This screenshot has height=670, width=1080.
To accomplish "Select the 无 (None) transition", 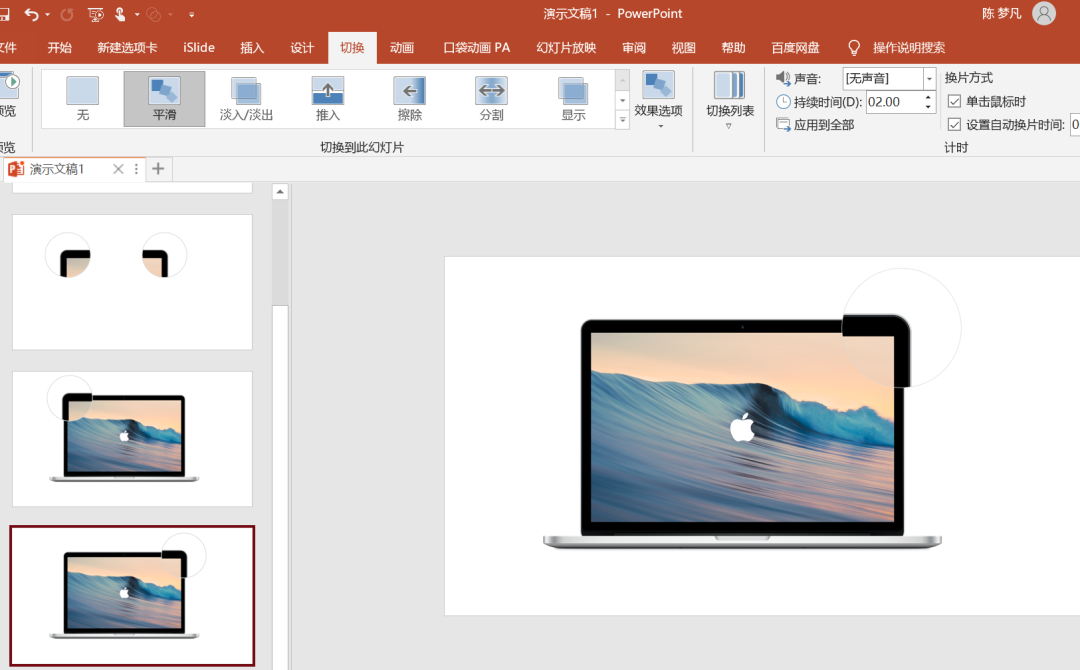I will tap(83, 98).
